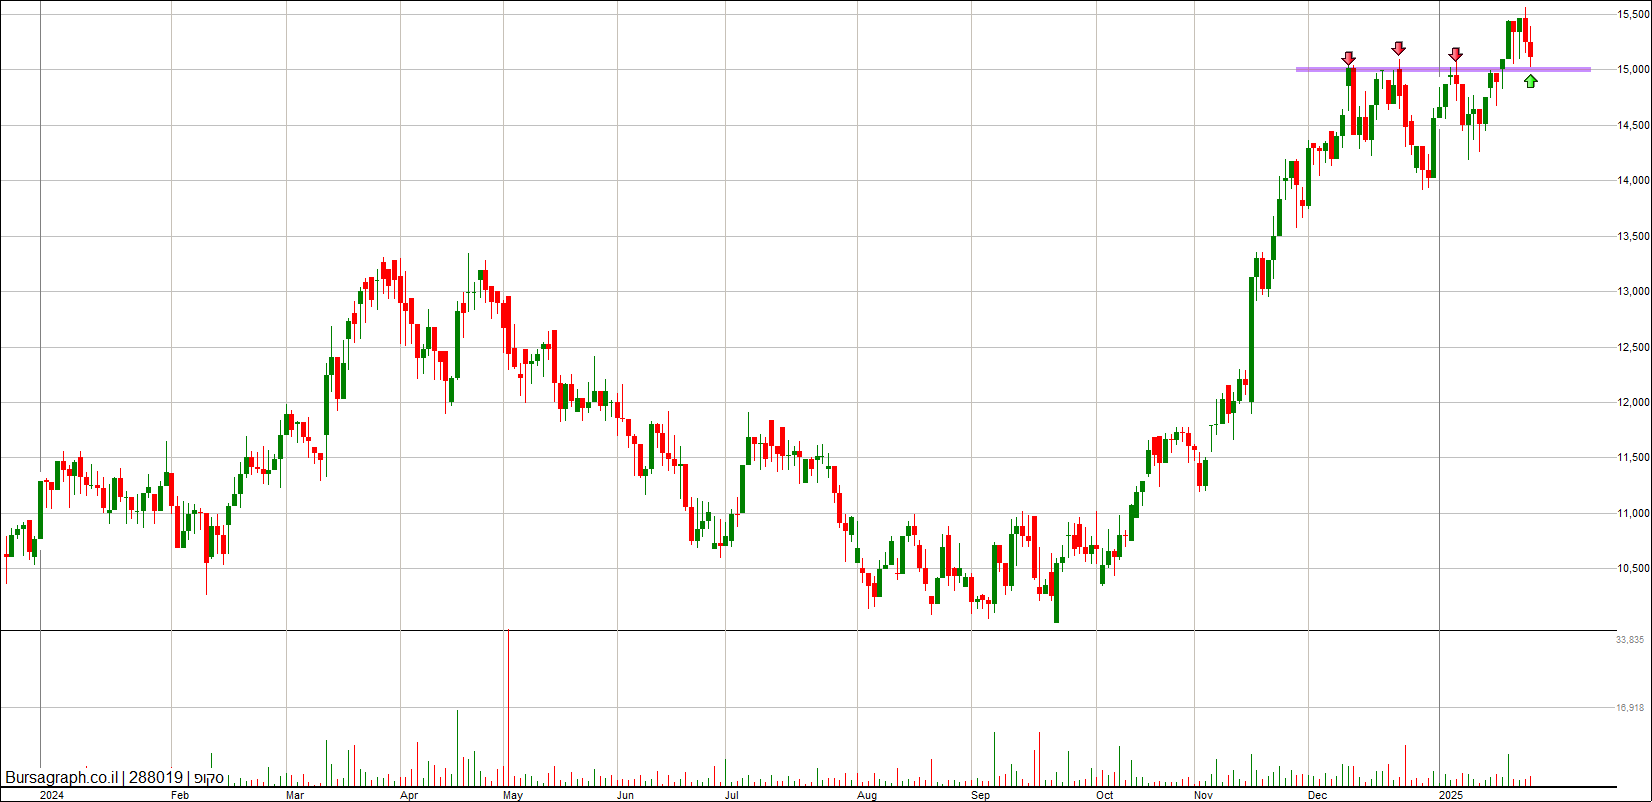Click the May month label
Viewport: 1652px width, 802px height.
[x=513, y=796]
